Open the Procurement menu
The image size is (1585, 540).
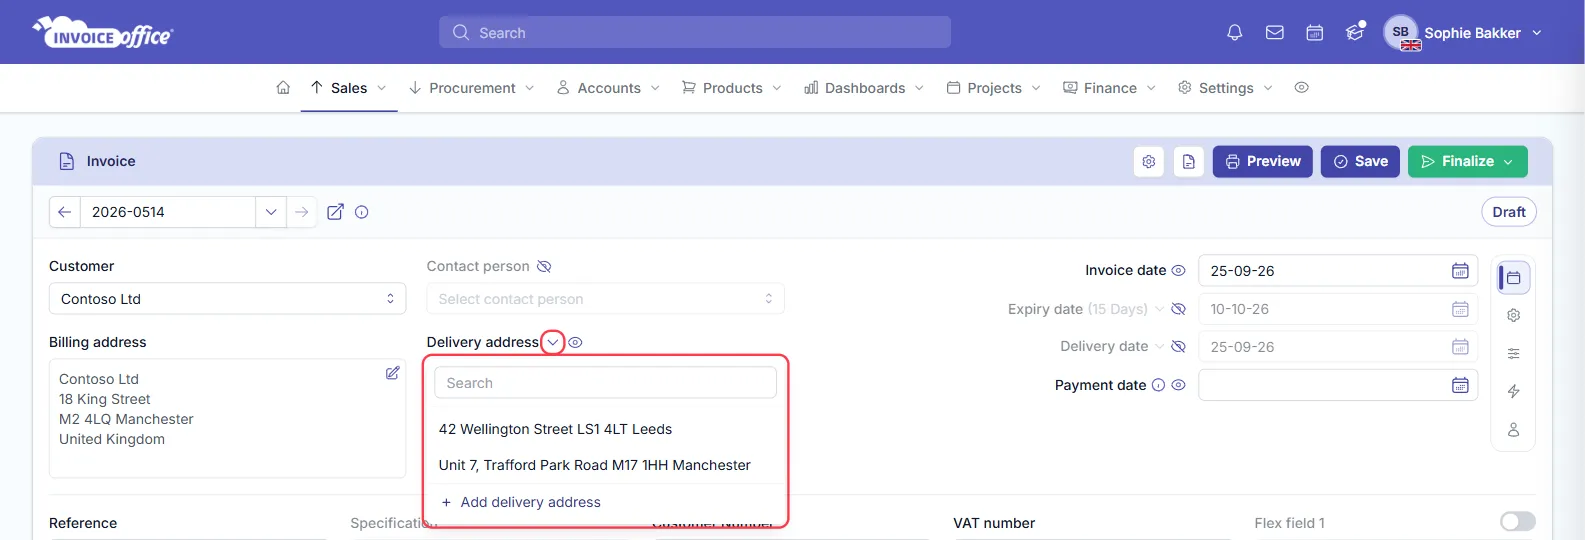click(472, 88)
